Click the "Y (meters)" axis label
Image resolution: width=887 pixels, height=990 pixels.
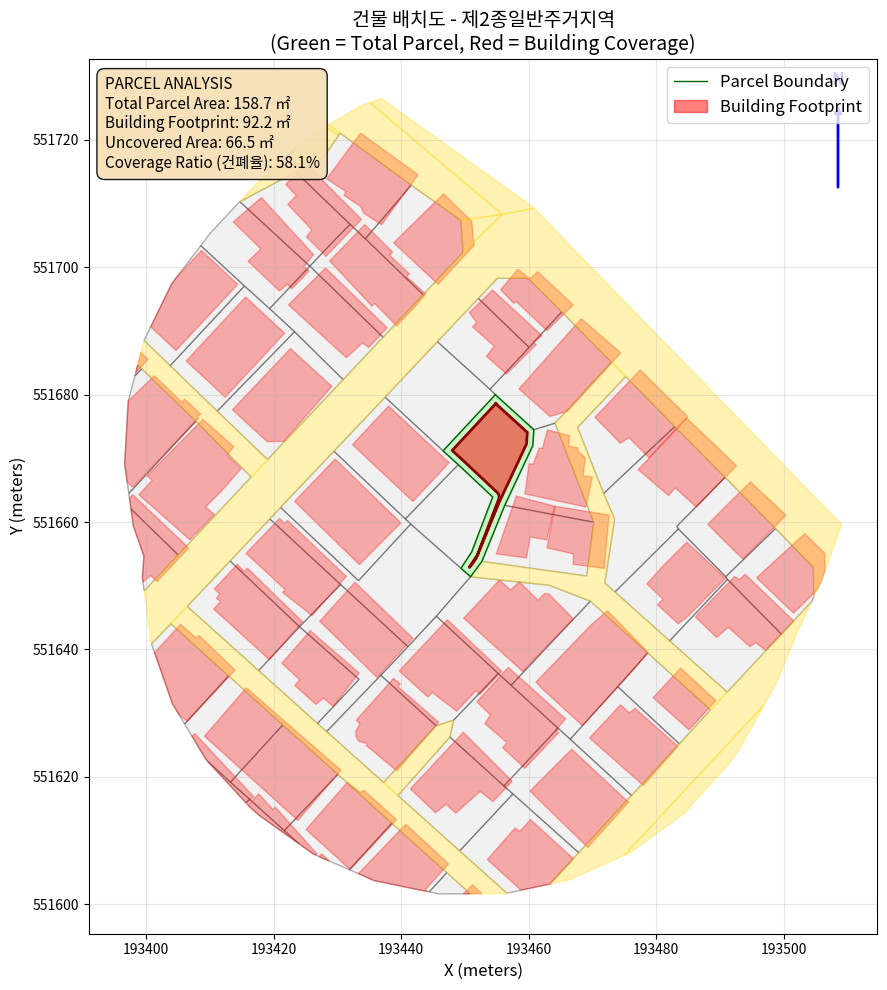click(x=17, y=497)
